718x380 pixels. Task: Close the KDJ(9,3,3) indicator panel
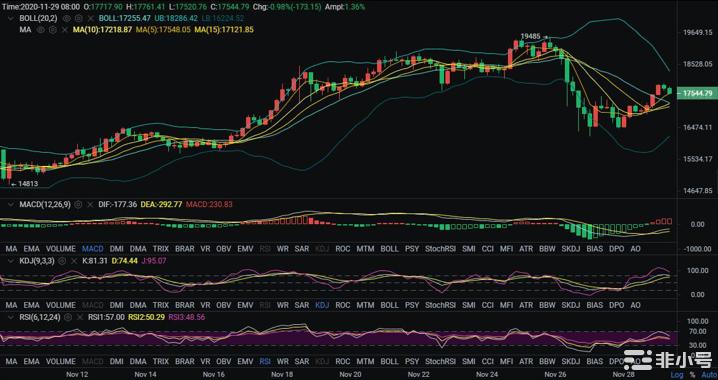(75, 261)
